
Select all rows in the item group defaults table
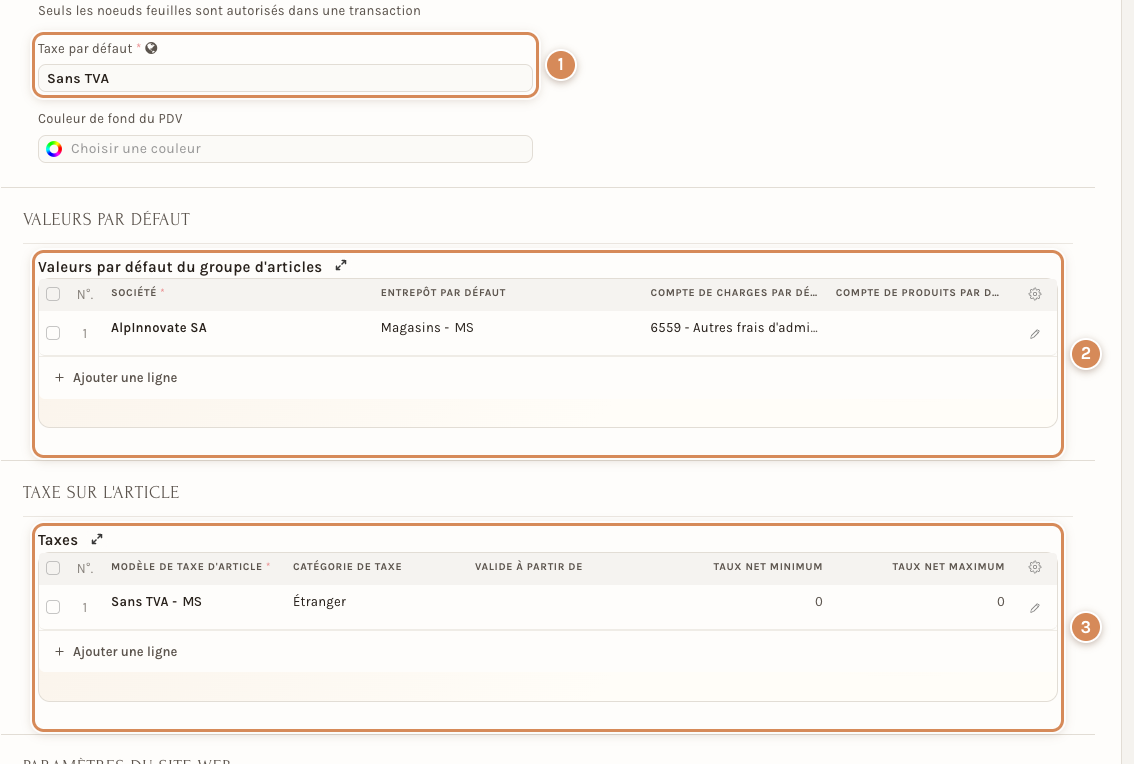point(53,294)
